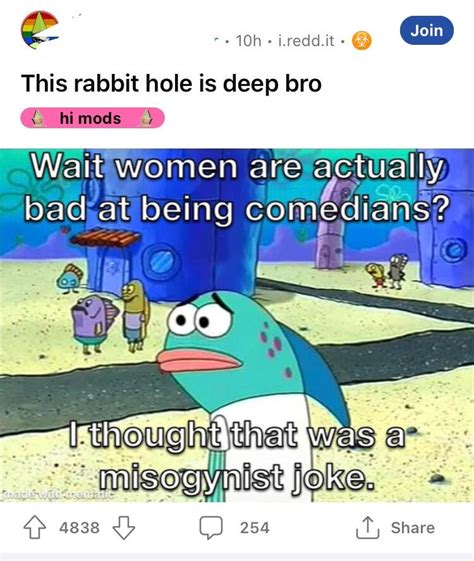Image resolution: width=474 pixels, height=561 pixels.
Task: Open post titled 'This rabbit hole is deep bro'
Action: click(171, 83)
